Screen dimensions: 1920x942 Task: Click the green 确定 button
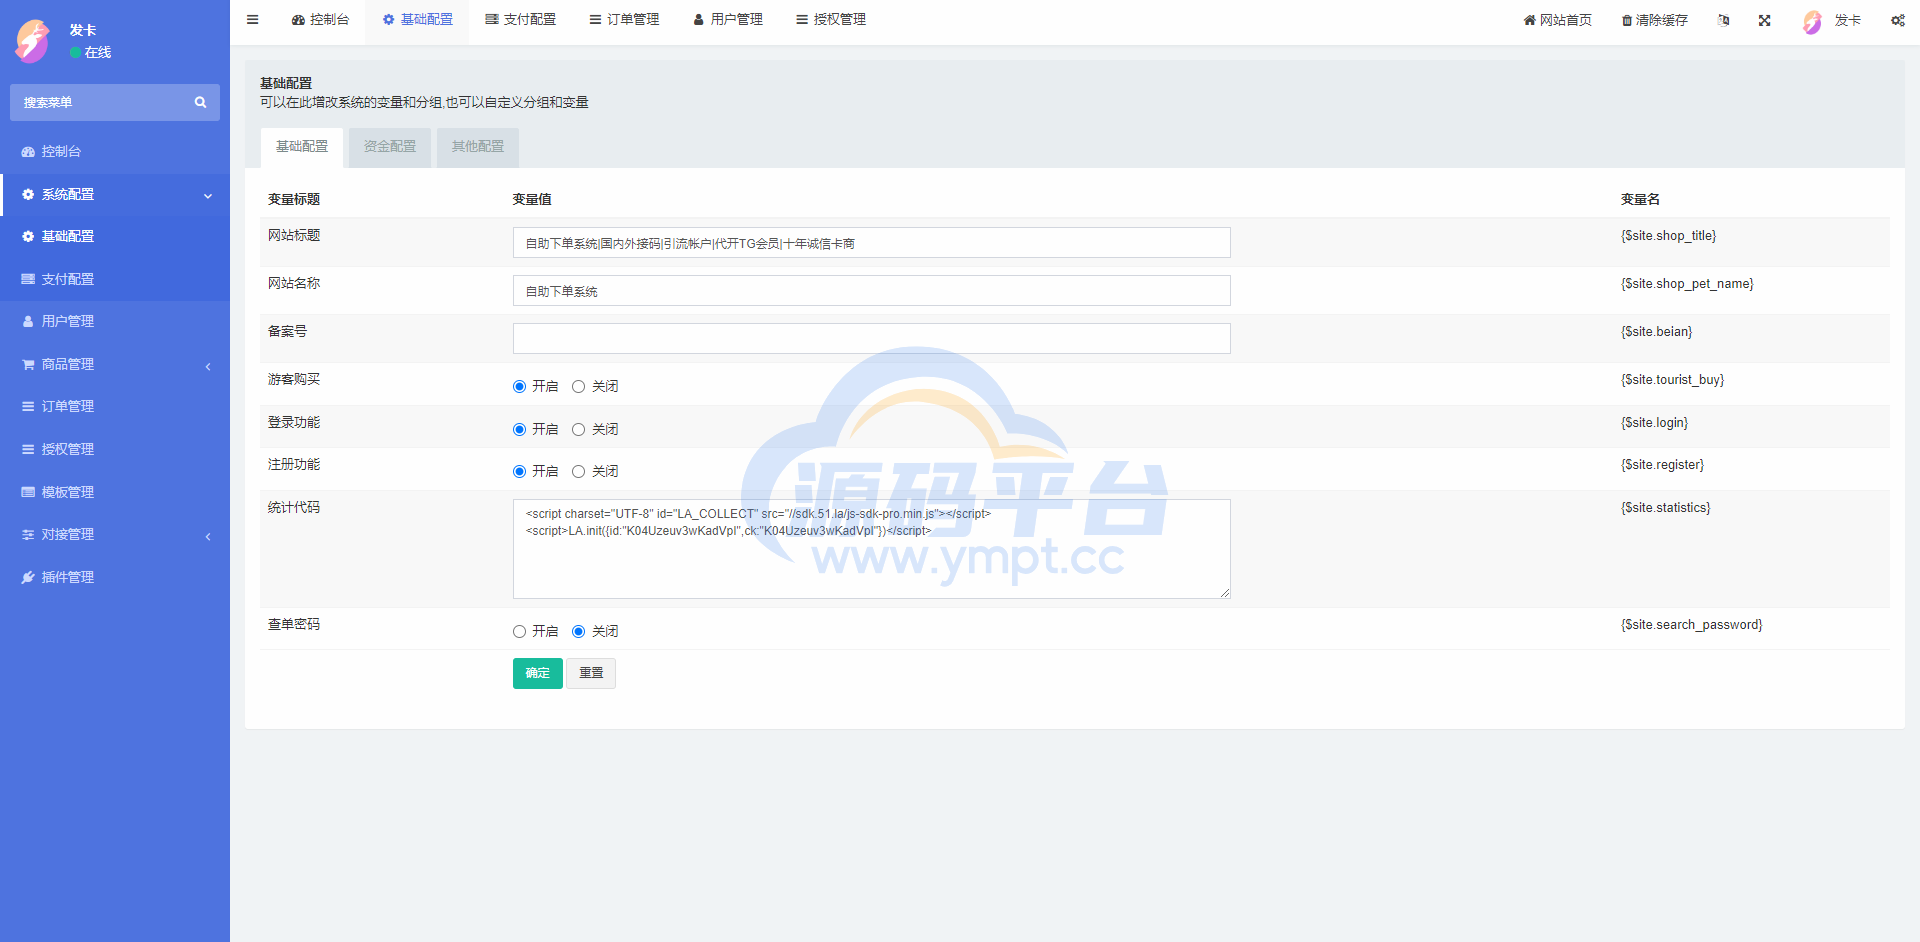(x=538, y=674)
